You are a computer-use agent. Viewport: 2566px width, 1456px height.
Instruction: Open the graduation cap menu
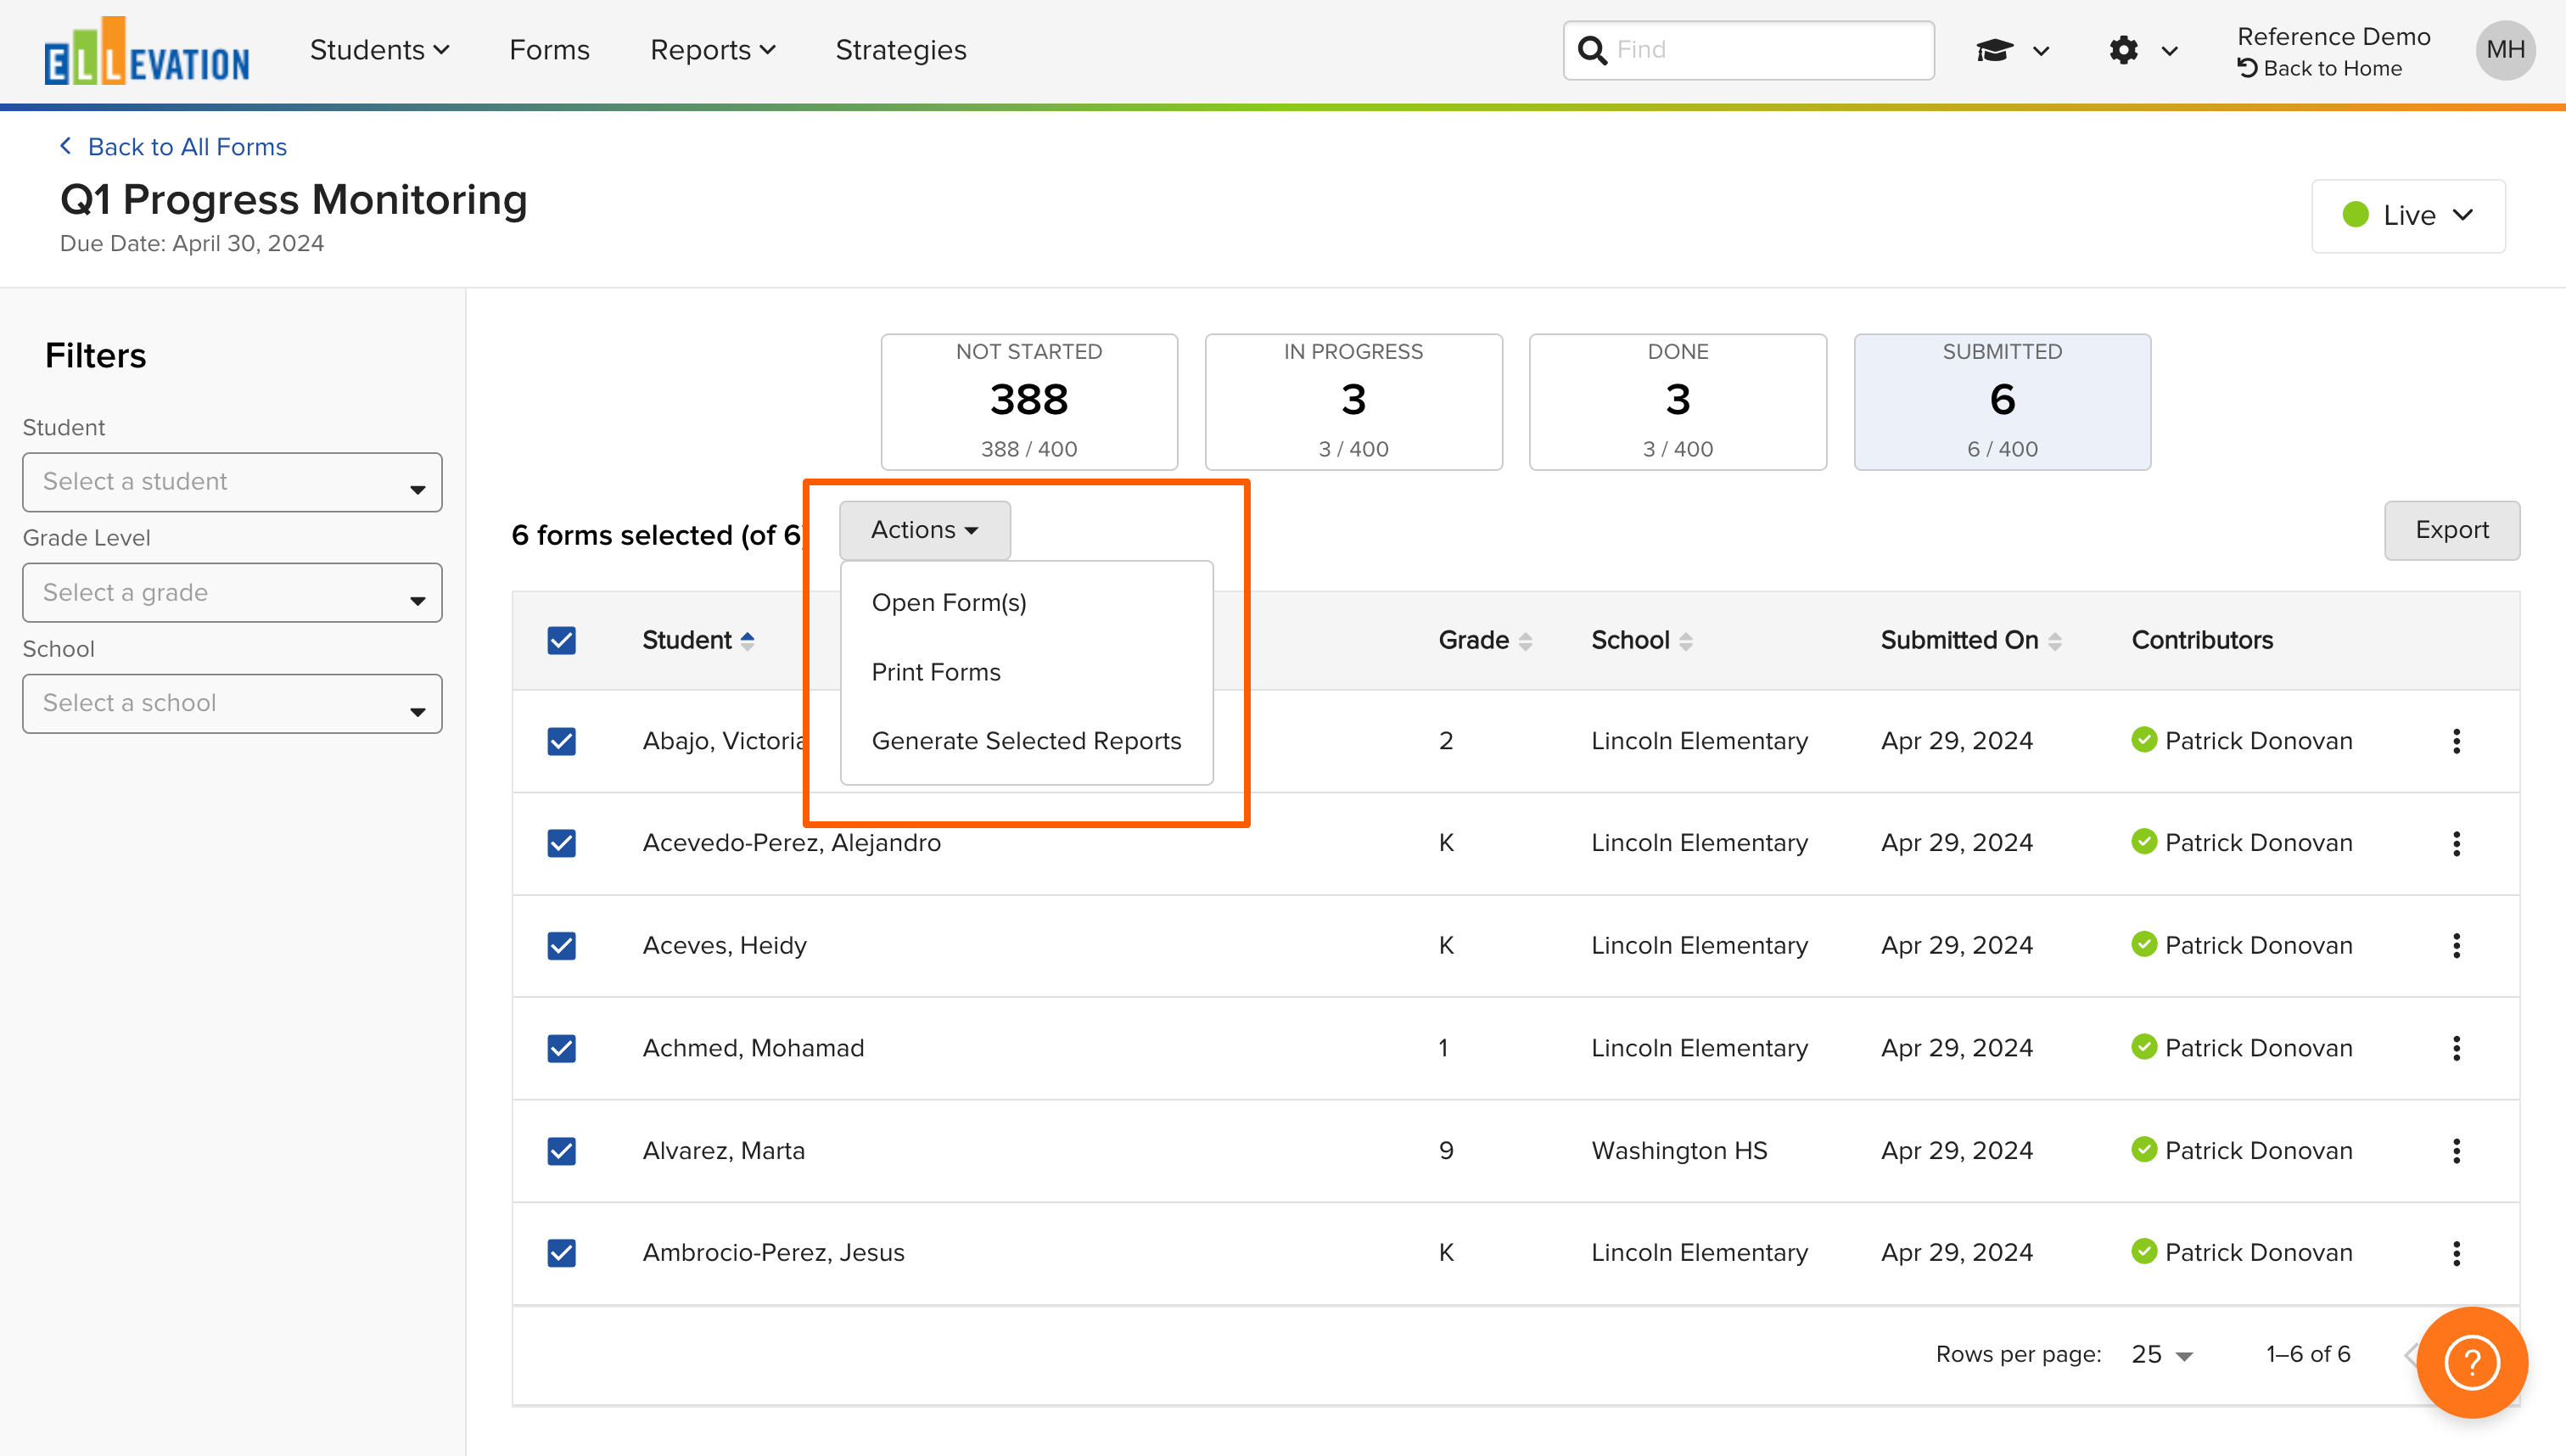(2012, 50)
